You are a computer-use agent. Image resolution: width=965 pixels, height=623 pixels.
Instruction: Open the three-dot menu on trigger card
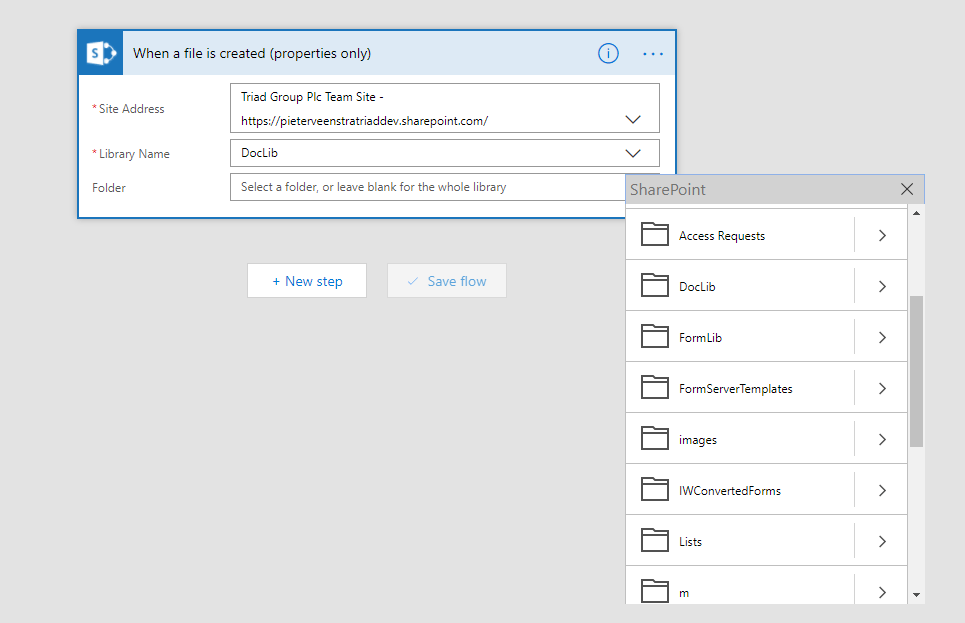653,54
